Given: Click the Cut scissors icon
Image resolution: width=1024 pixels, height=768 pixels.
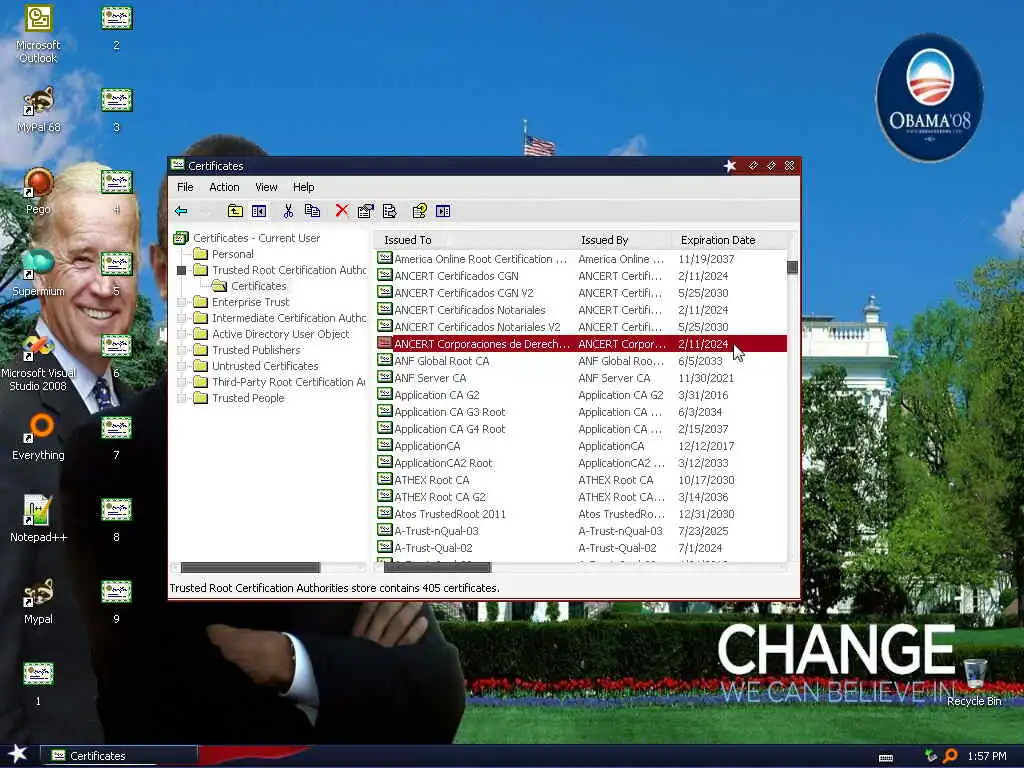Looking at the screenshot, I should [x=288, y=211].
